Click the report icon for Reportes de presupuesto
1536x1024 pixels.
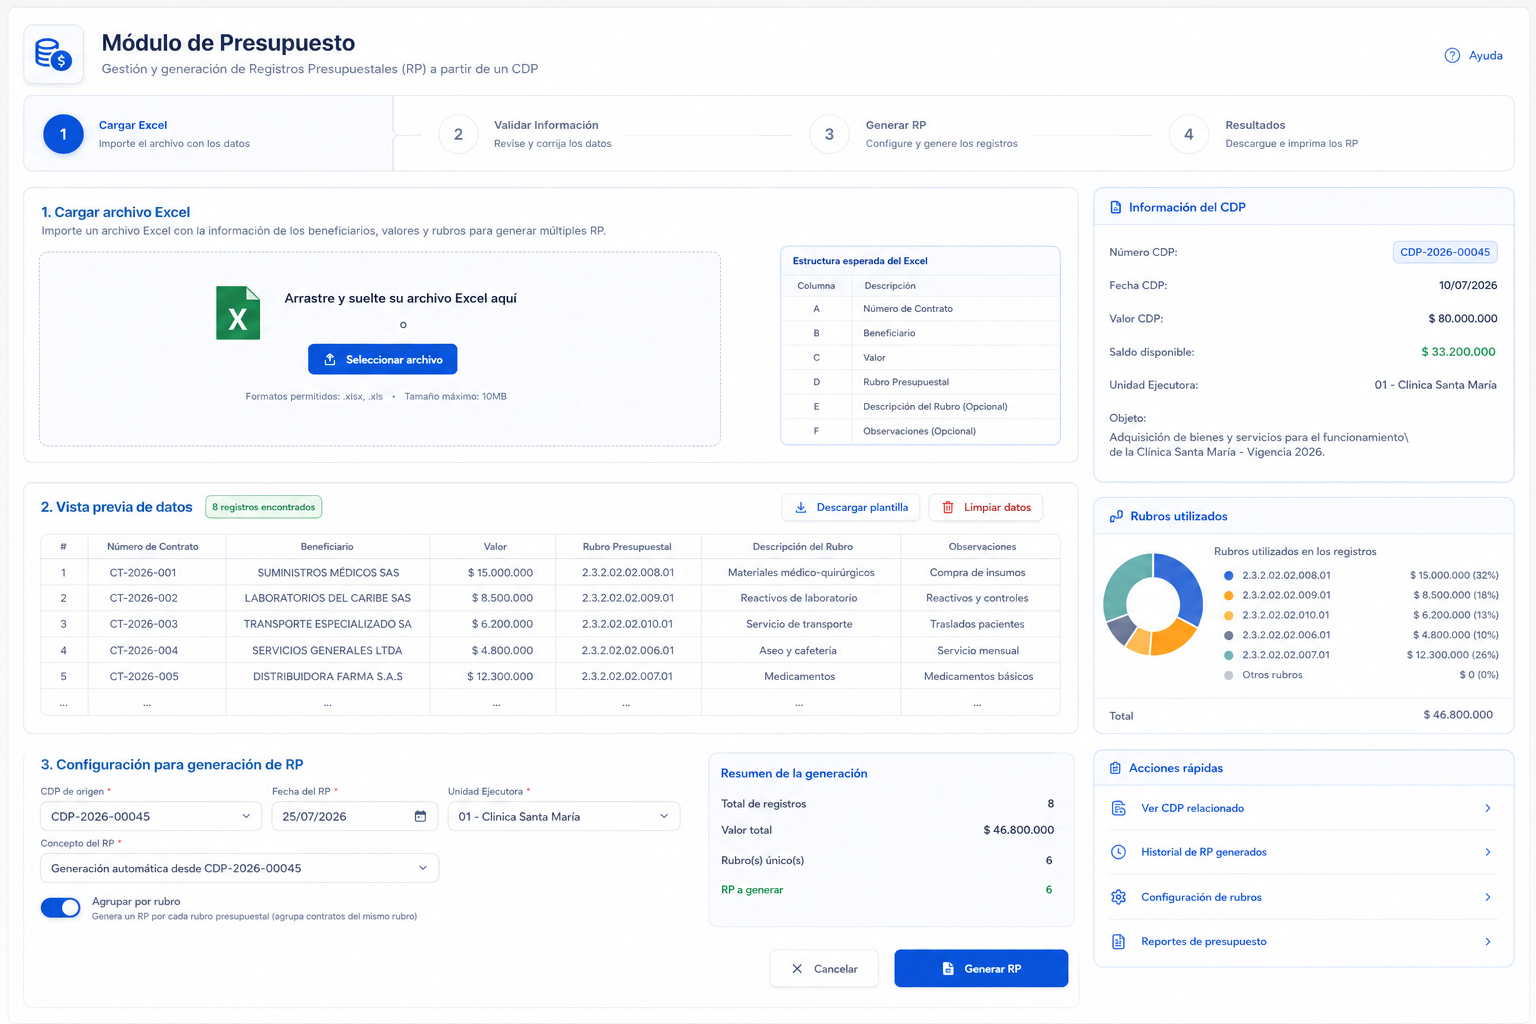(x=1119, y=942)
